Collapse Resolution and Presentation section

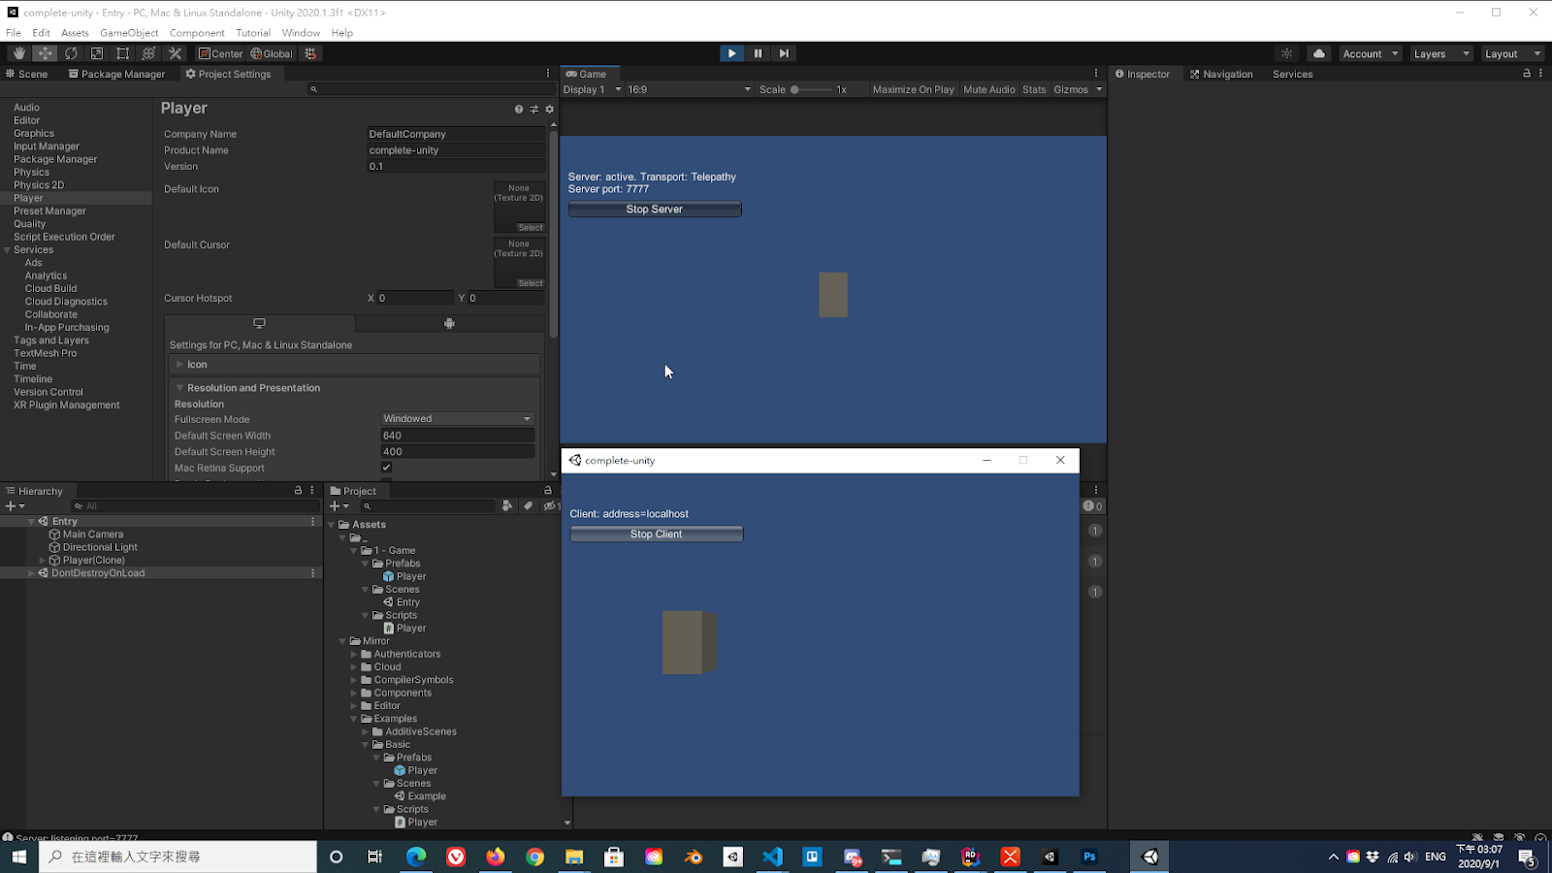coord(180,388)
